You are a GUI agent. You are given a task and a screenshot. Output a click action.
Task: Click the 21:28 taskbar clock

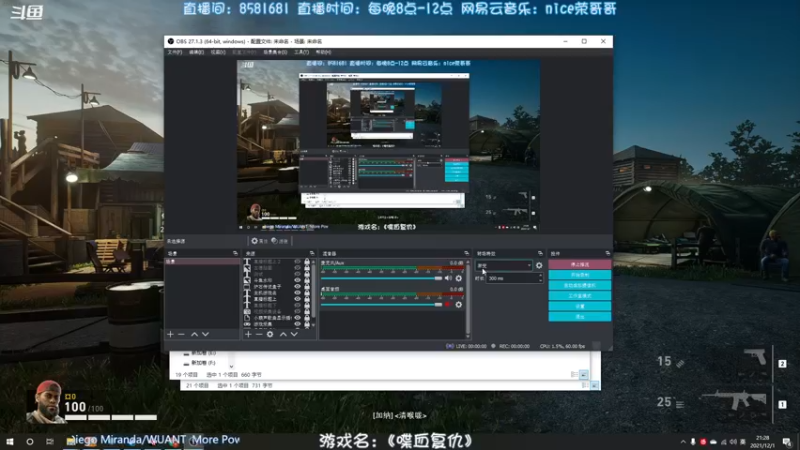point(763,442)
